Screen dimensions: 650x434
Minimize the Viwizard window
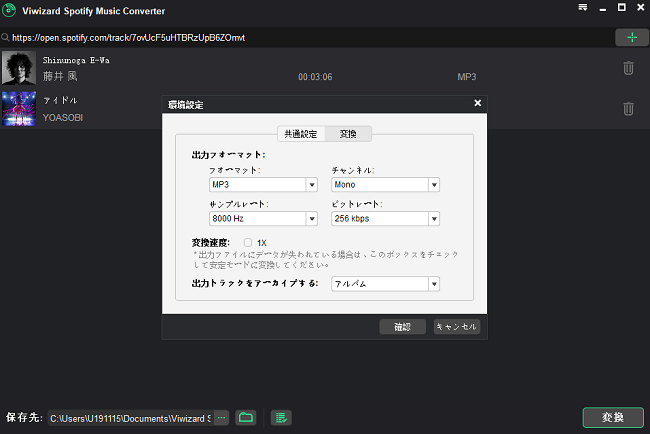pos(603,8)
